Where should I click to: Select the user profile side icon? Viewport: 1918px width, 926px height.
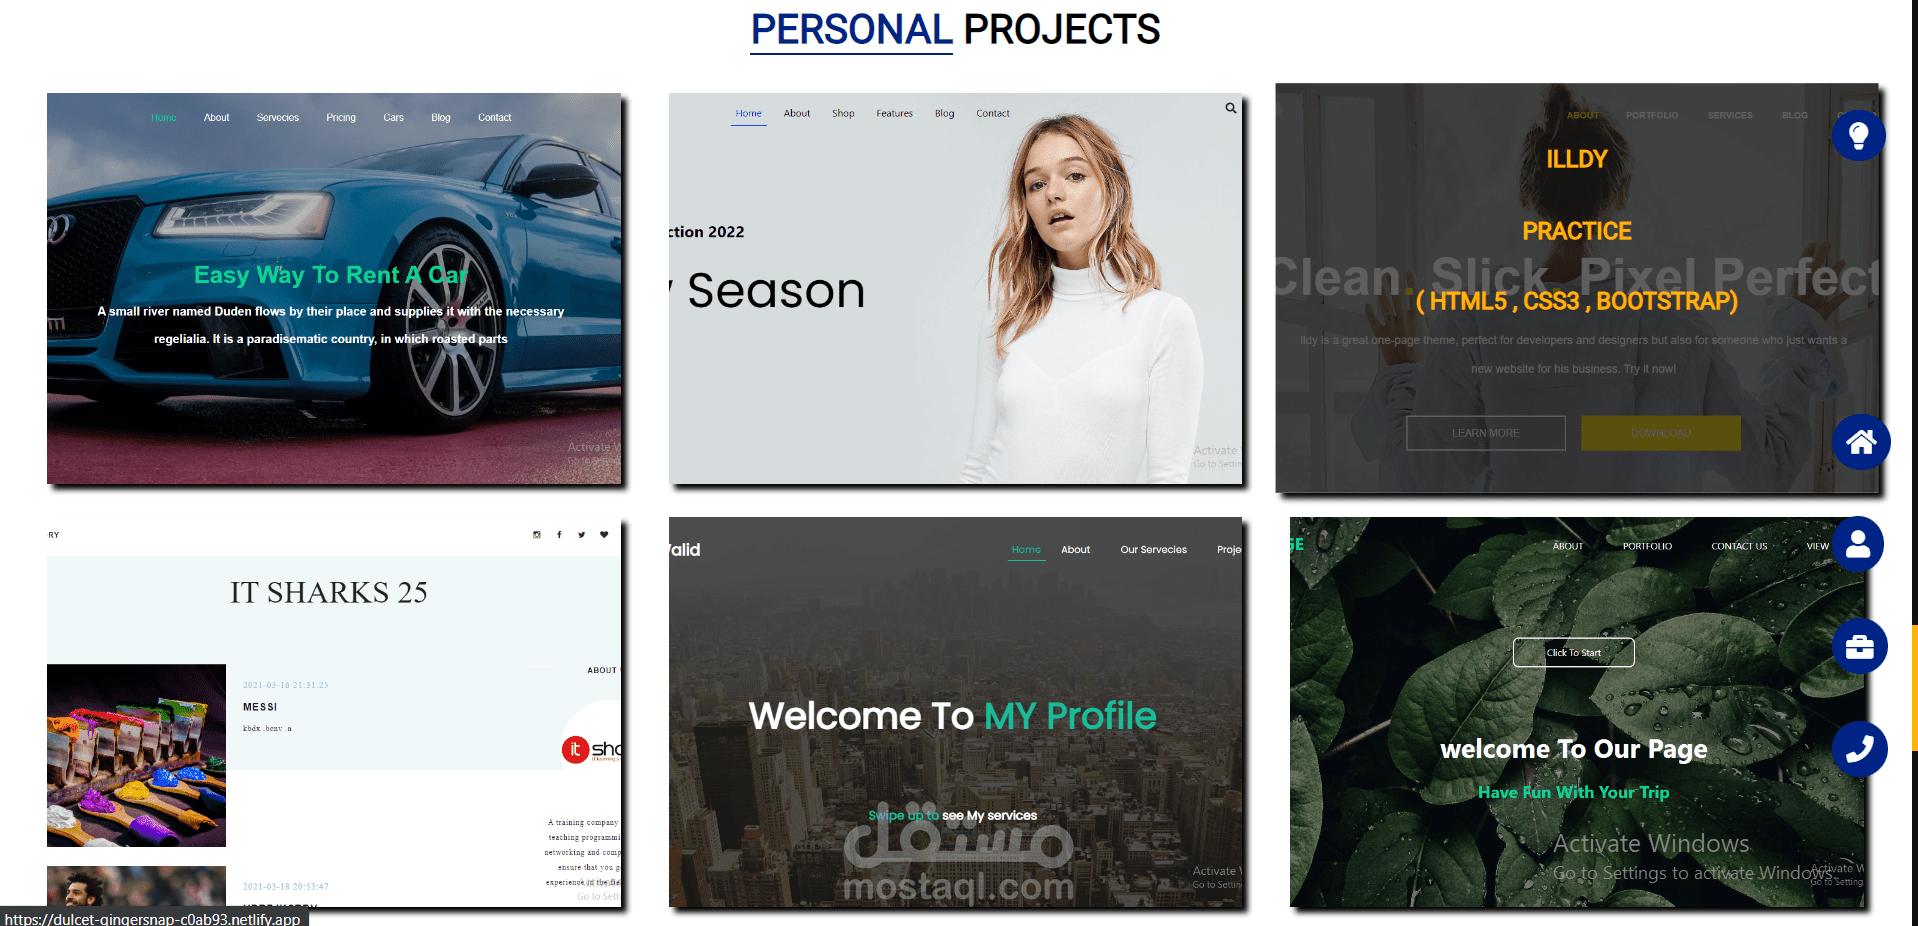pos(1858,544)
